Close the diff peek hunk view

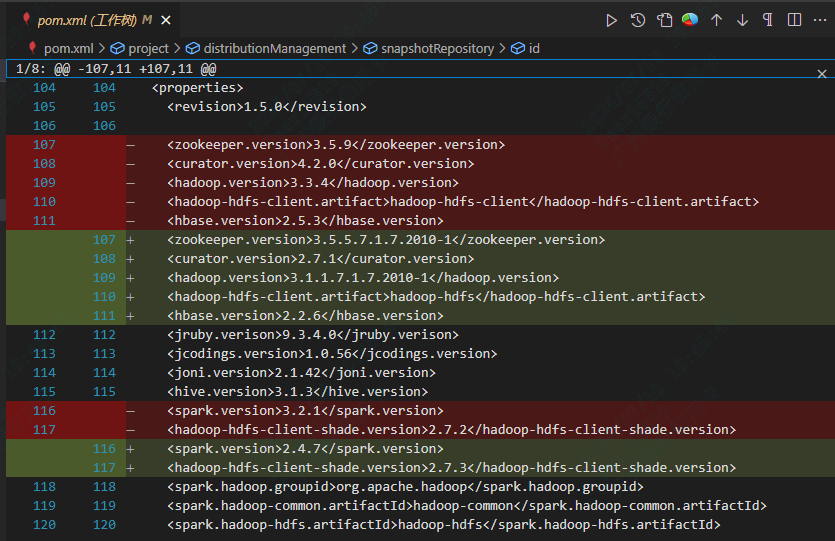822,74
